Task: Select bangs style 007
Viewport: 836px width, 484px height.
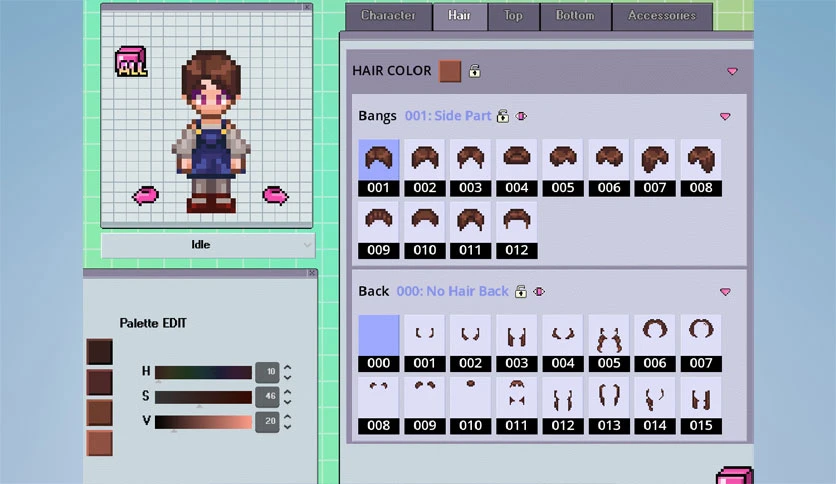Action: [655, 168]
